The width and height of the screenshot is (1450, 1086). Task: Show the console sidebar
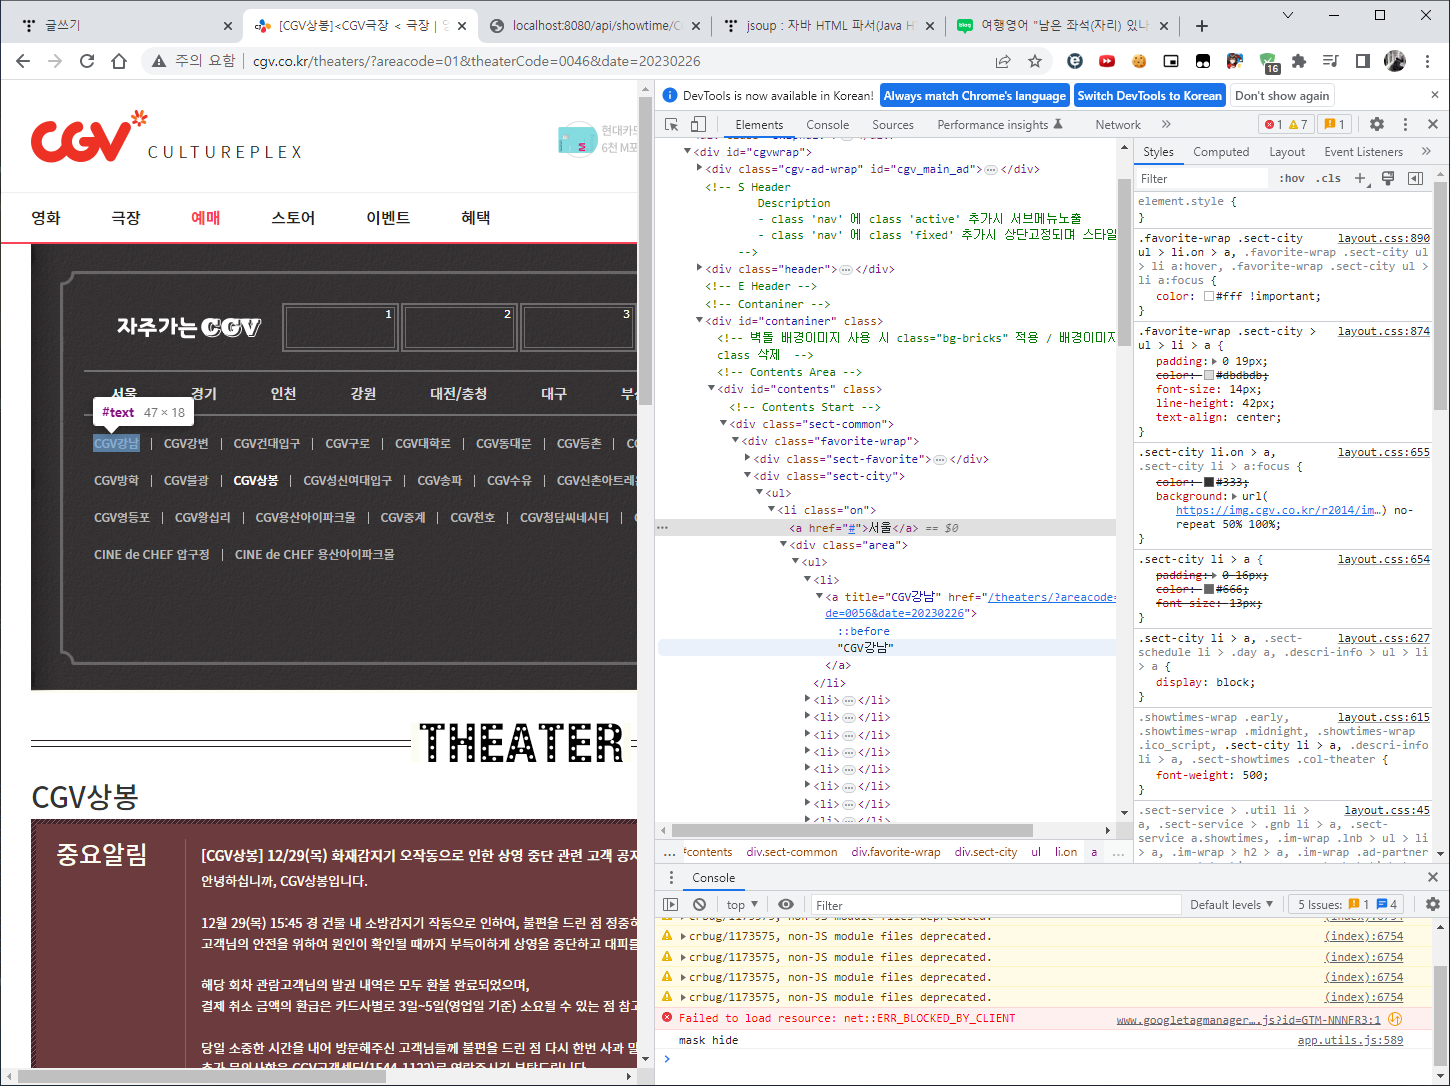[x=671, y=904]
